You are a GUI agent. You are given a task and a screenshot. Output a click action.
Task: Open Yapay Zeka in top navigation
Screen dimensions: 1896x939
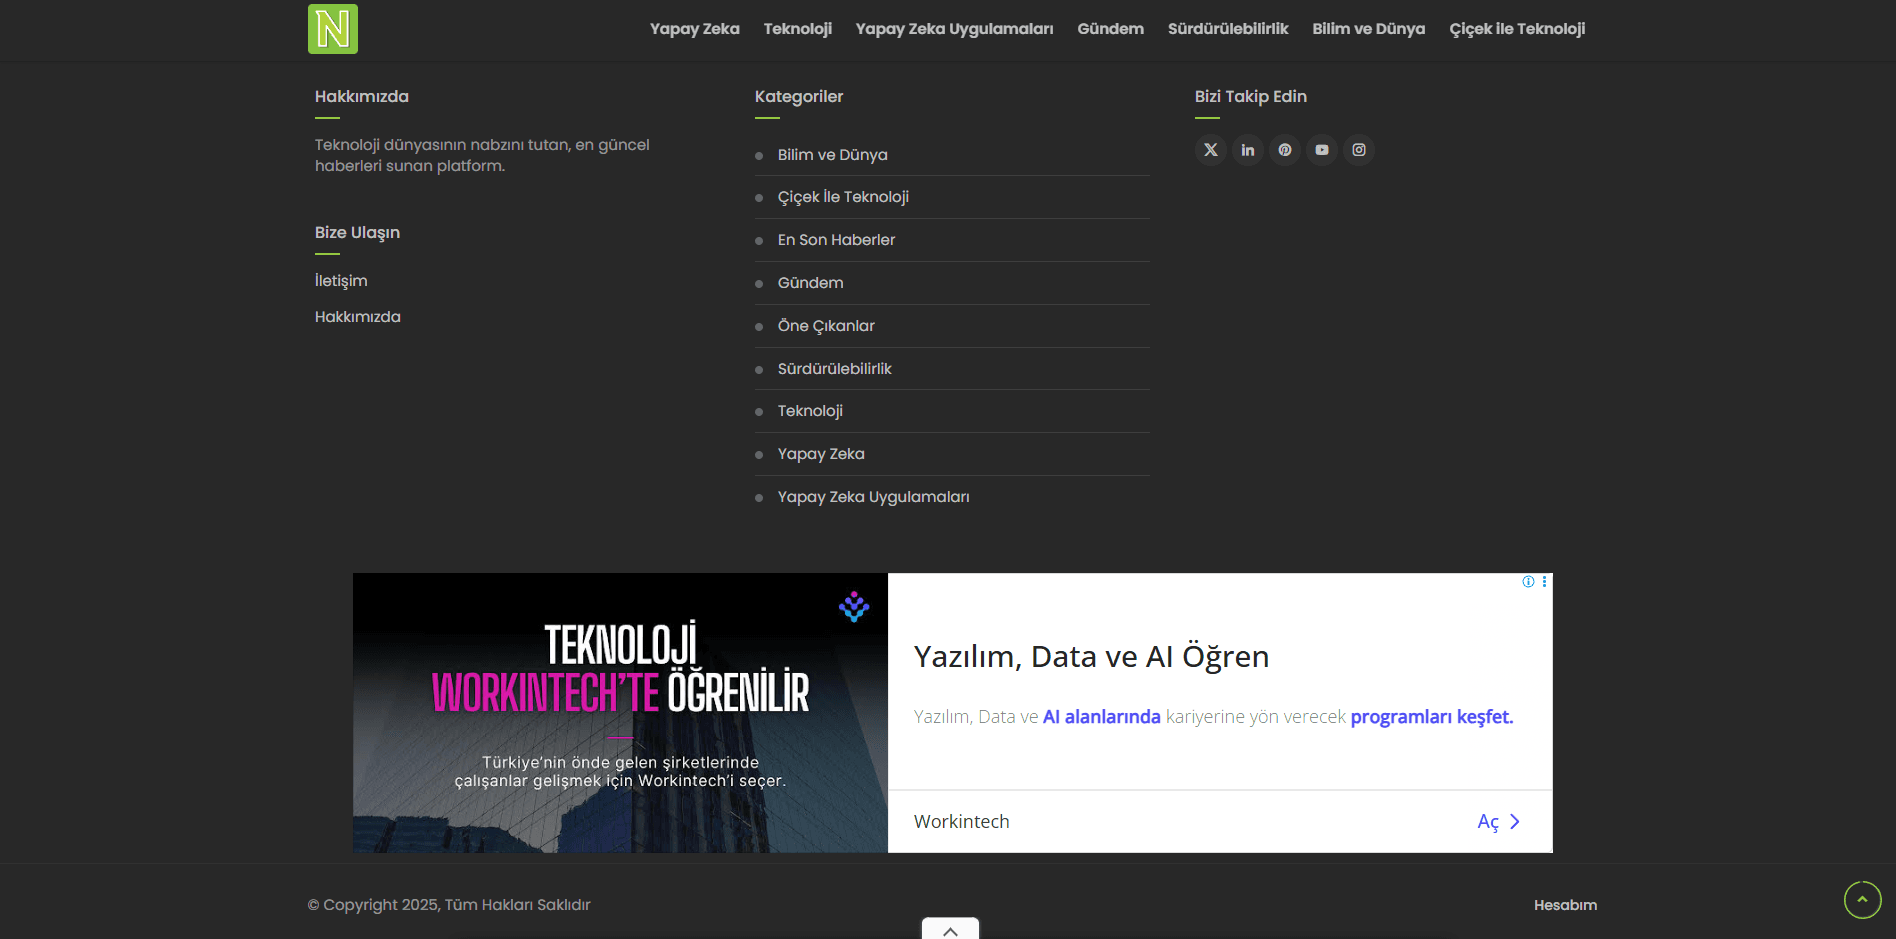(x=695, y=29)
